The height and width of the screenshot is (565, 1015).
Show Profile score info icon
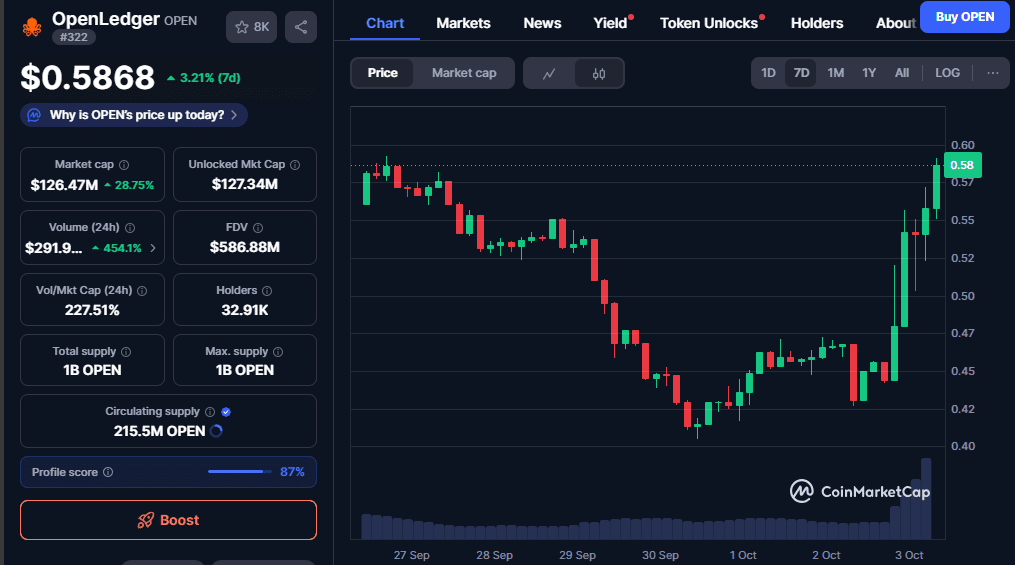click(x=108, y=472)
